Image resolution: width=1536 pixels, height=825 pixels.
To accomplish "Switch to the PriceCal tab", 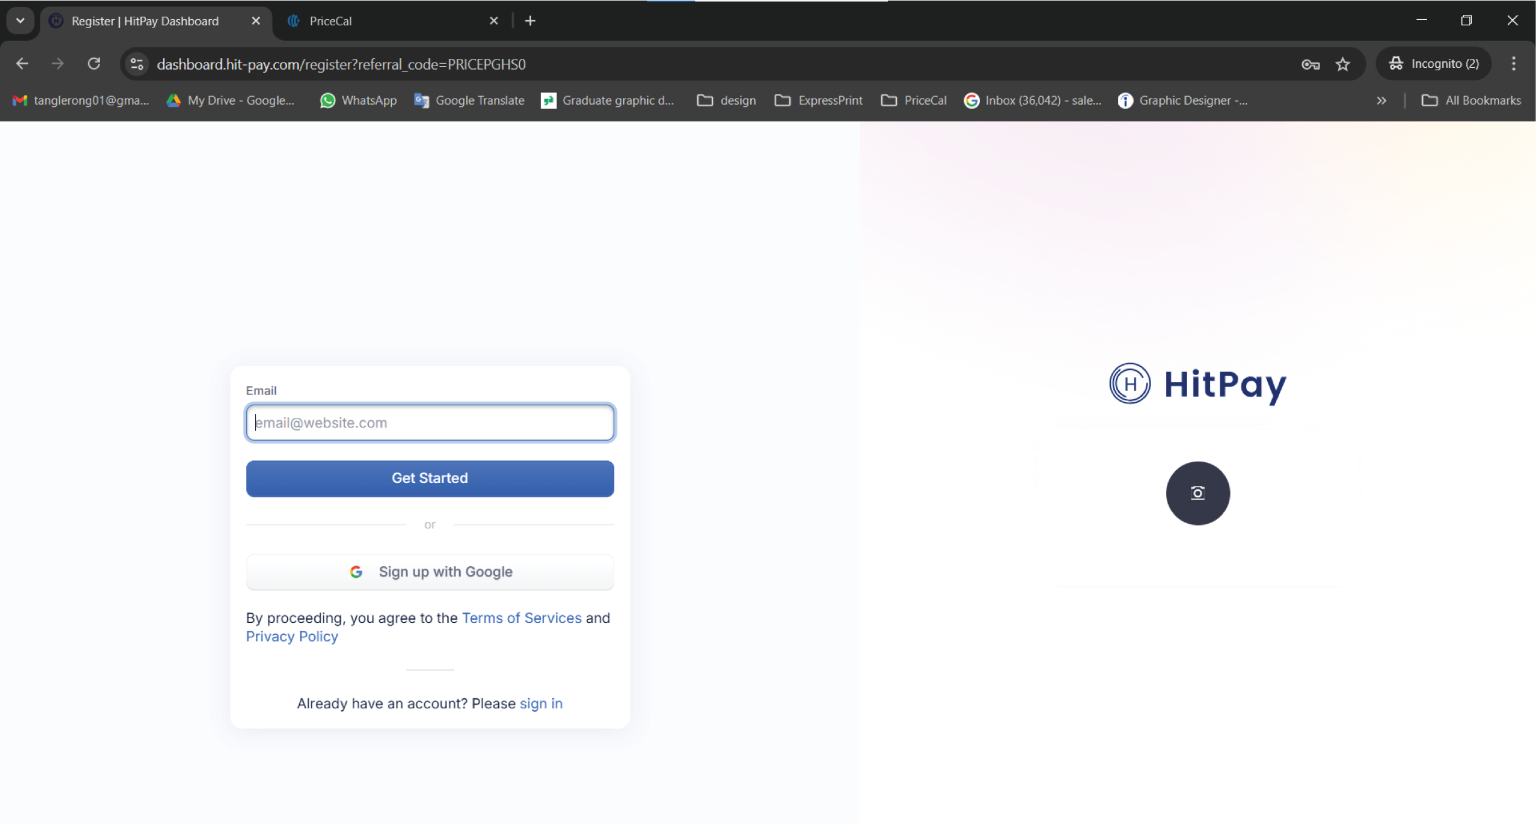I will (x=380, y=20).
